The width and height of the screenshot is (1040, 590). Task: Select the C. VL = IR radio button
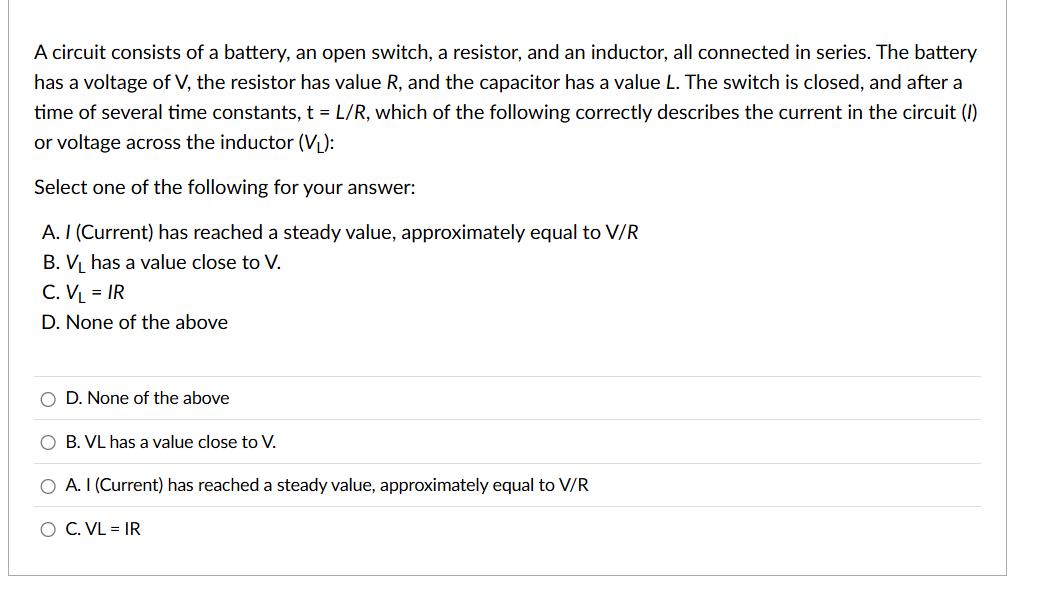48,530
